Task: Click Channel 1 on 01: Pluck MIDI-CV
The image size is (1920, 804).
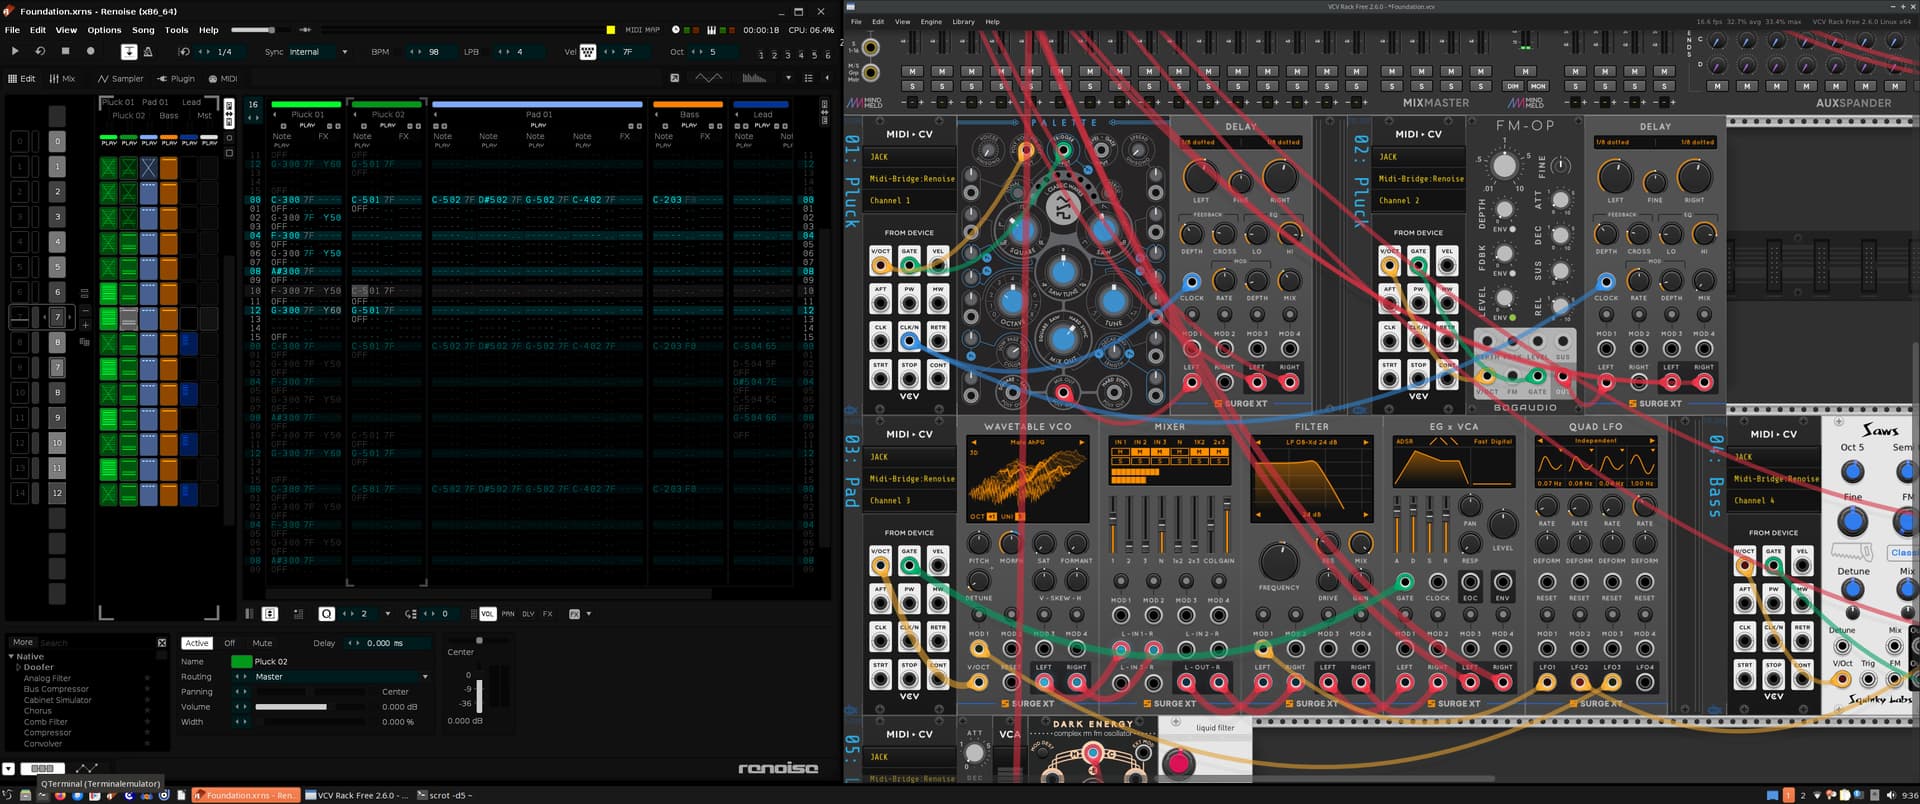Action: 911,200
